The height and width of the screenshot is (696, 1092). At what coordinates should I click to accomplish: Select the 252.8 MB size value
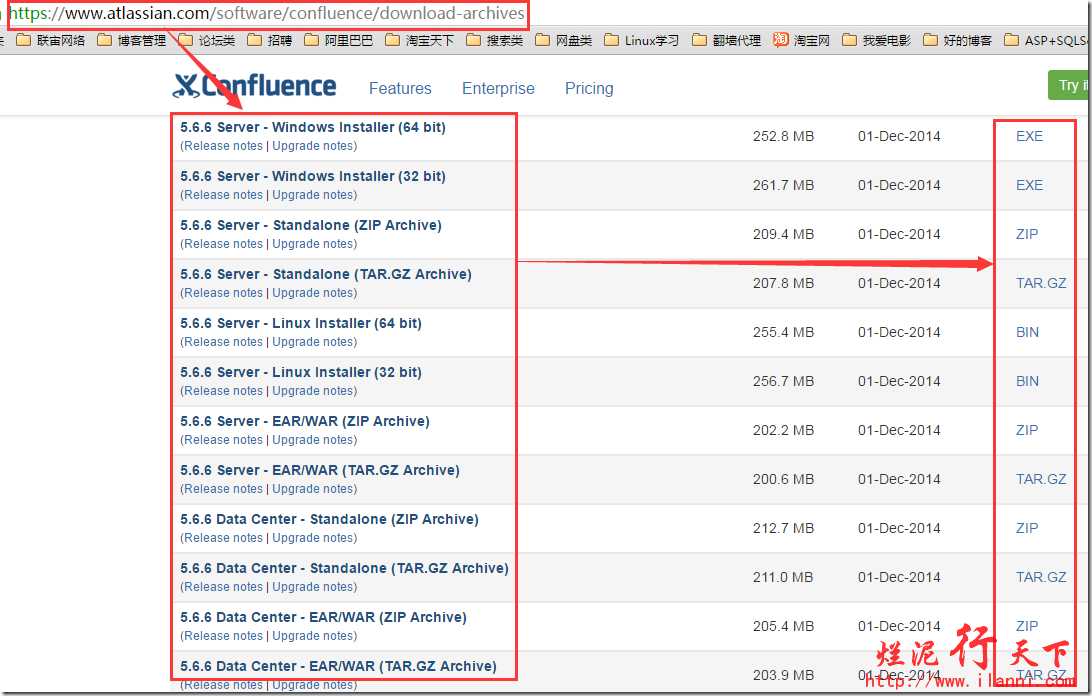[783, 136]
